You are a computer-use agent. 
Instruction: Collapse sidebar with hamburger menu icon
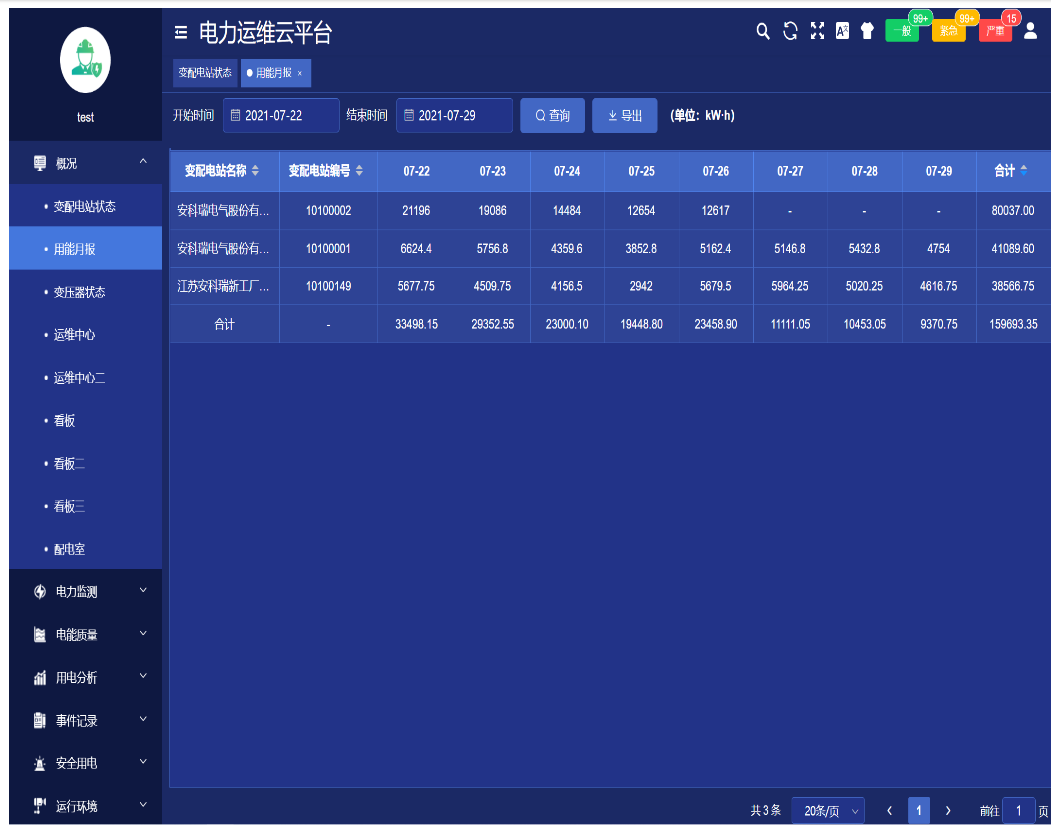click(181, 33)
